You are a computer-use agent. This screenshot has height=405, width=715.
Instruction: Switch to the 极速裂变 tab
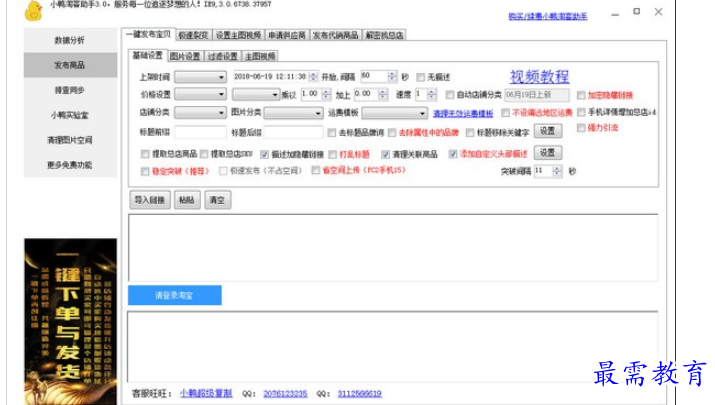pos(193,35)
